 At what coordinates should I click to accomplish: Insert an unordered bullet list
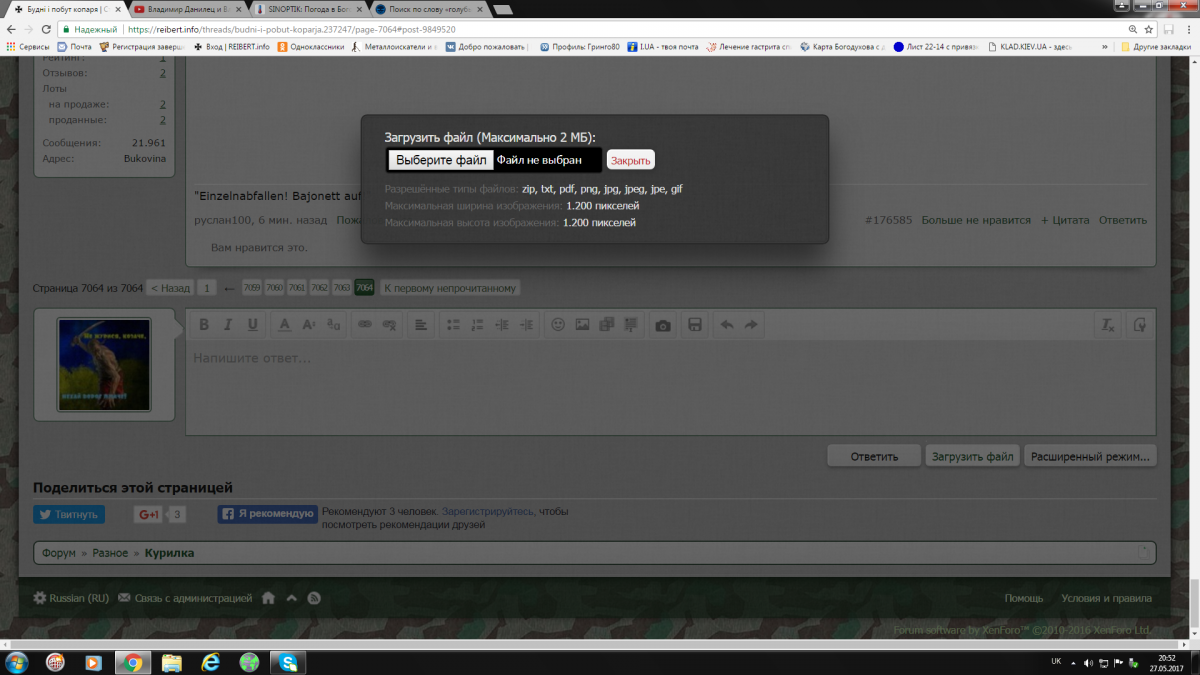(x=453, y=325)
